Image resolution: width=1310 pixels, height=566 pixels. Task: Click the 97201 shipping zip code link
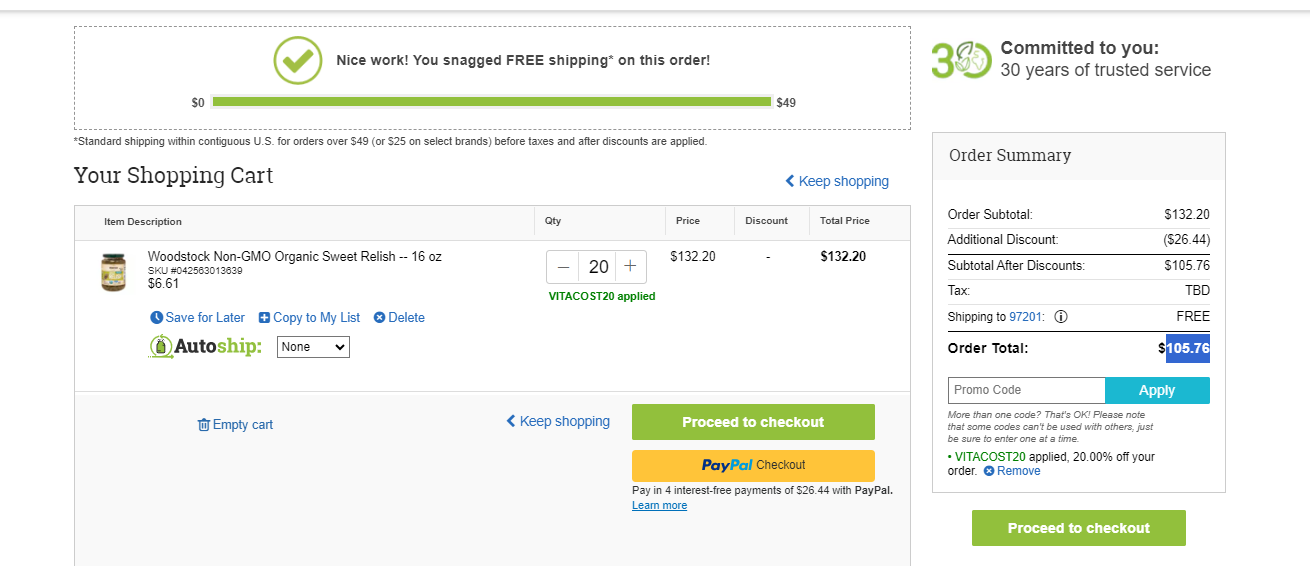[x=1026, y=317]
